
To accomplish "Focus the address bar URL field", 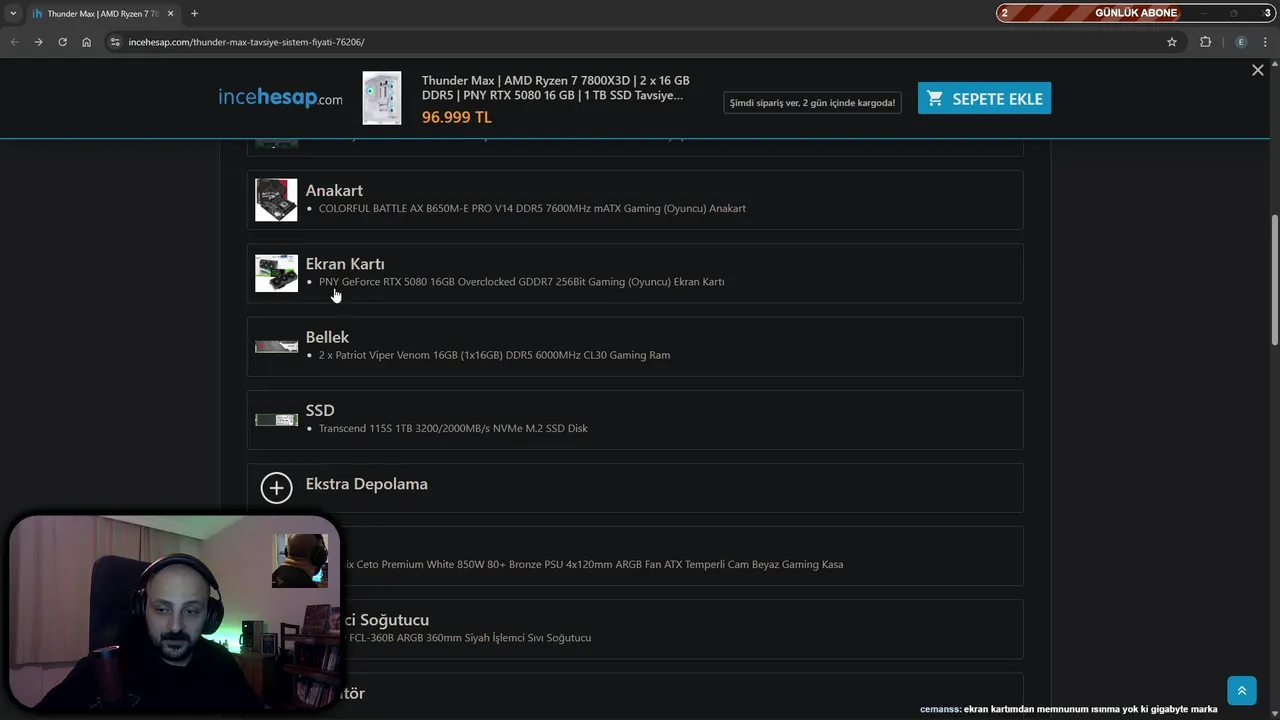I will pyautogui.click(x=640, y=42).
